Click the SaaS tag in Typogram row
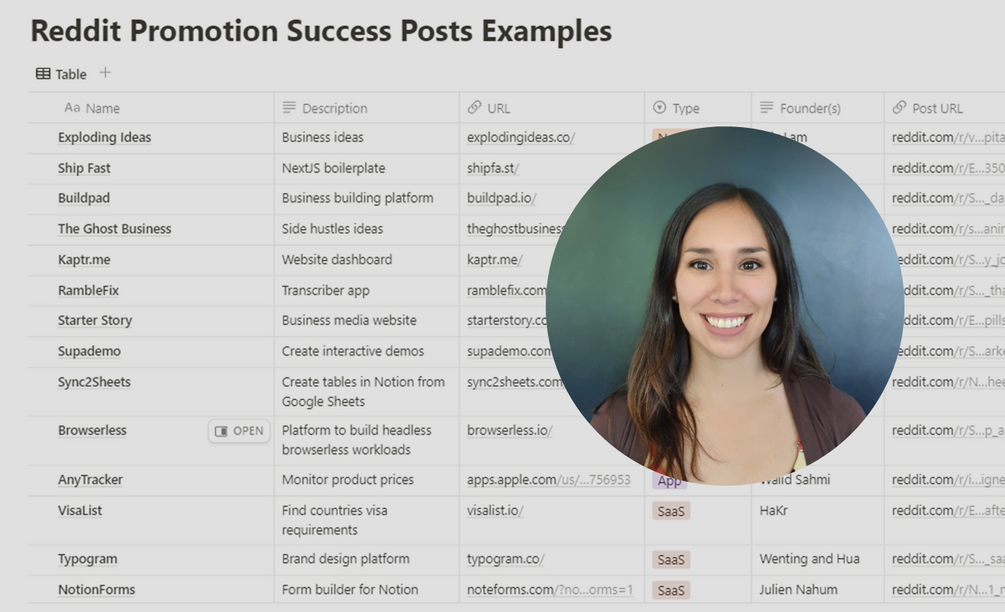1005x612 pixels. (x=671, y=559)
